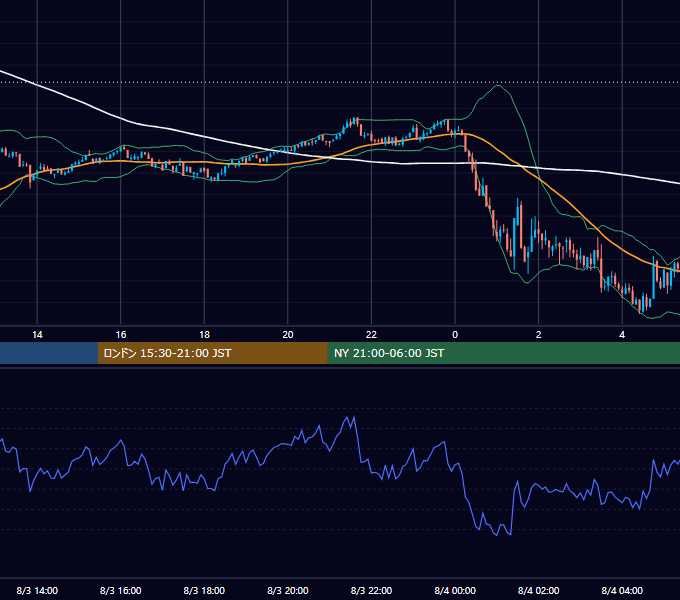Click the 8/4 02:00 date label
The image size is (680, 600).
click(x=539, y=590)
